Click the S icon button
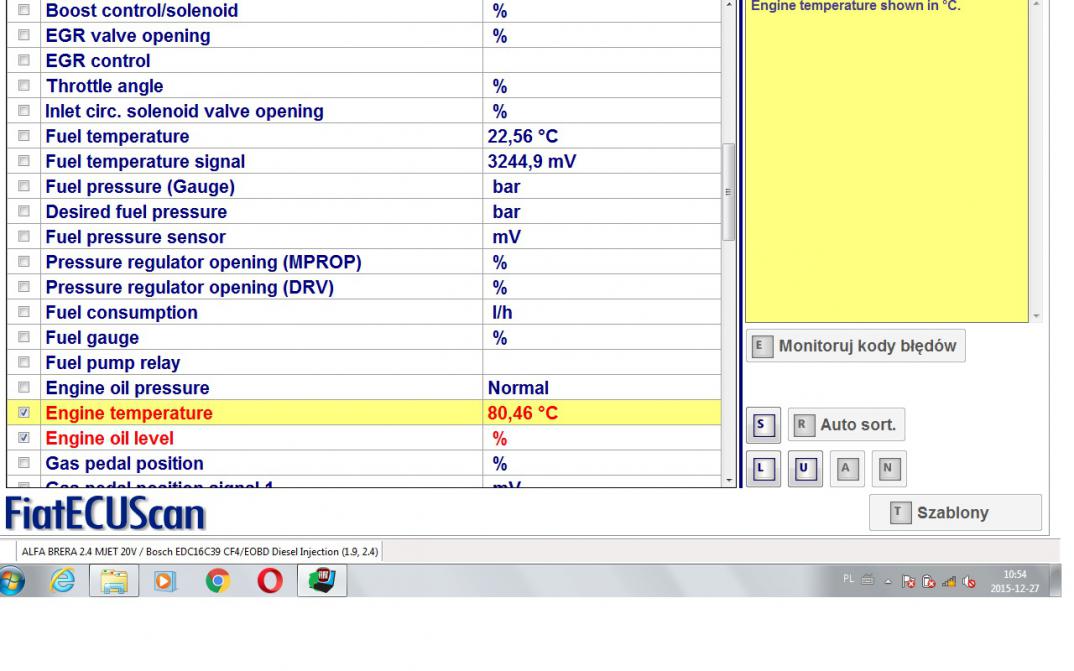The image size is (1074, 671). point(762,425)
